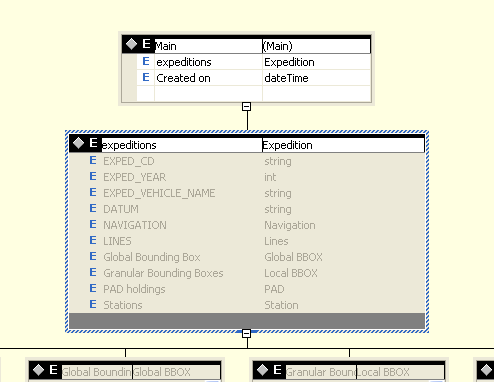Screen dimensions: 494x382
Task: Select the dateTime type cell
Action: 316,78
